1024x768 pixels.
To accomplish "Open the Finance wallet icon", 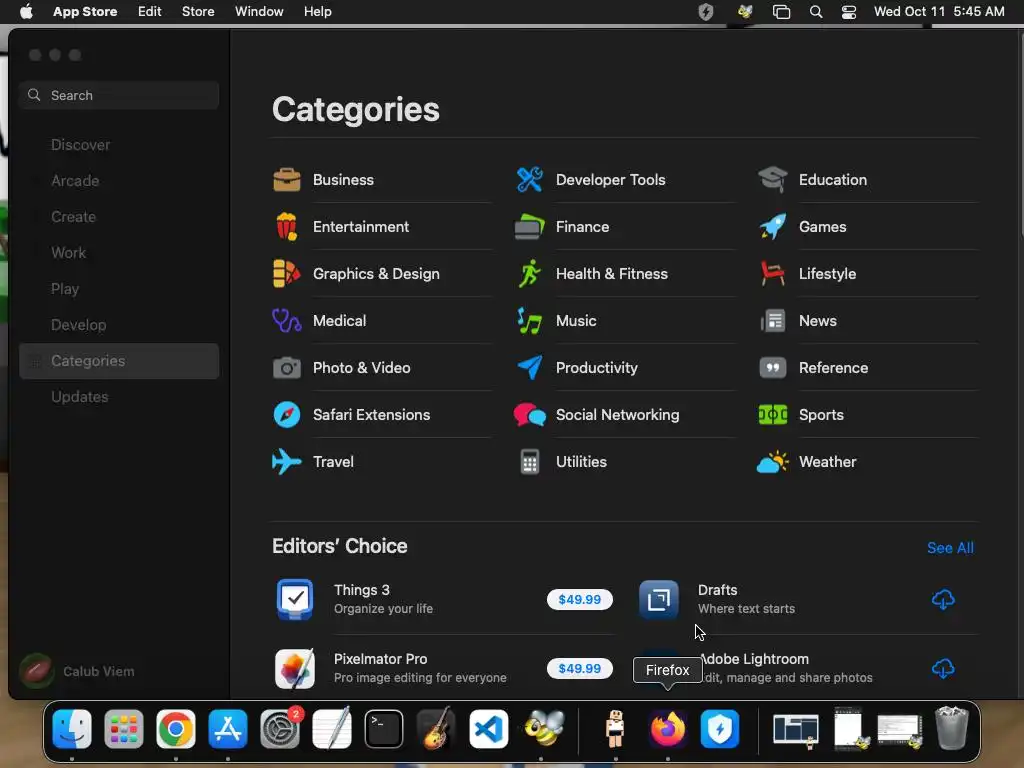I will [530, 227].
